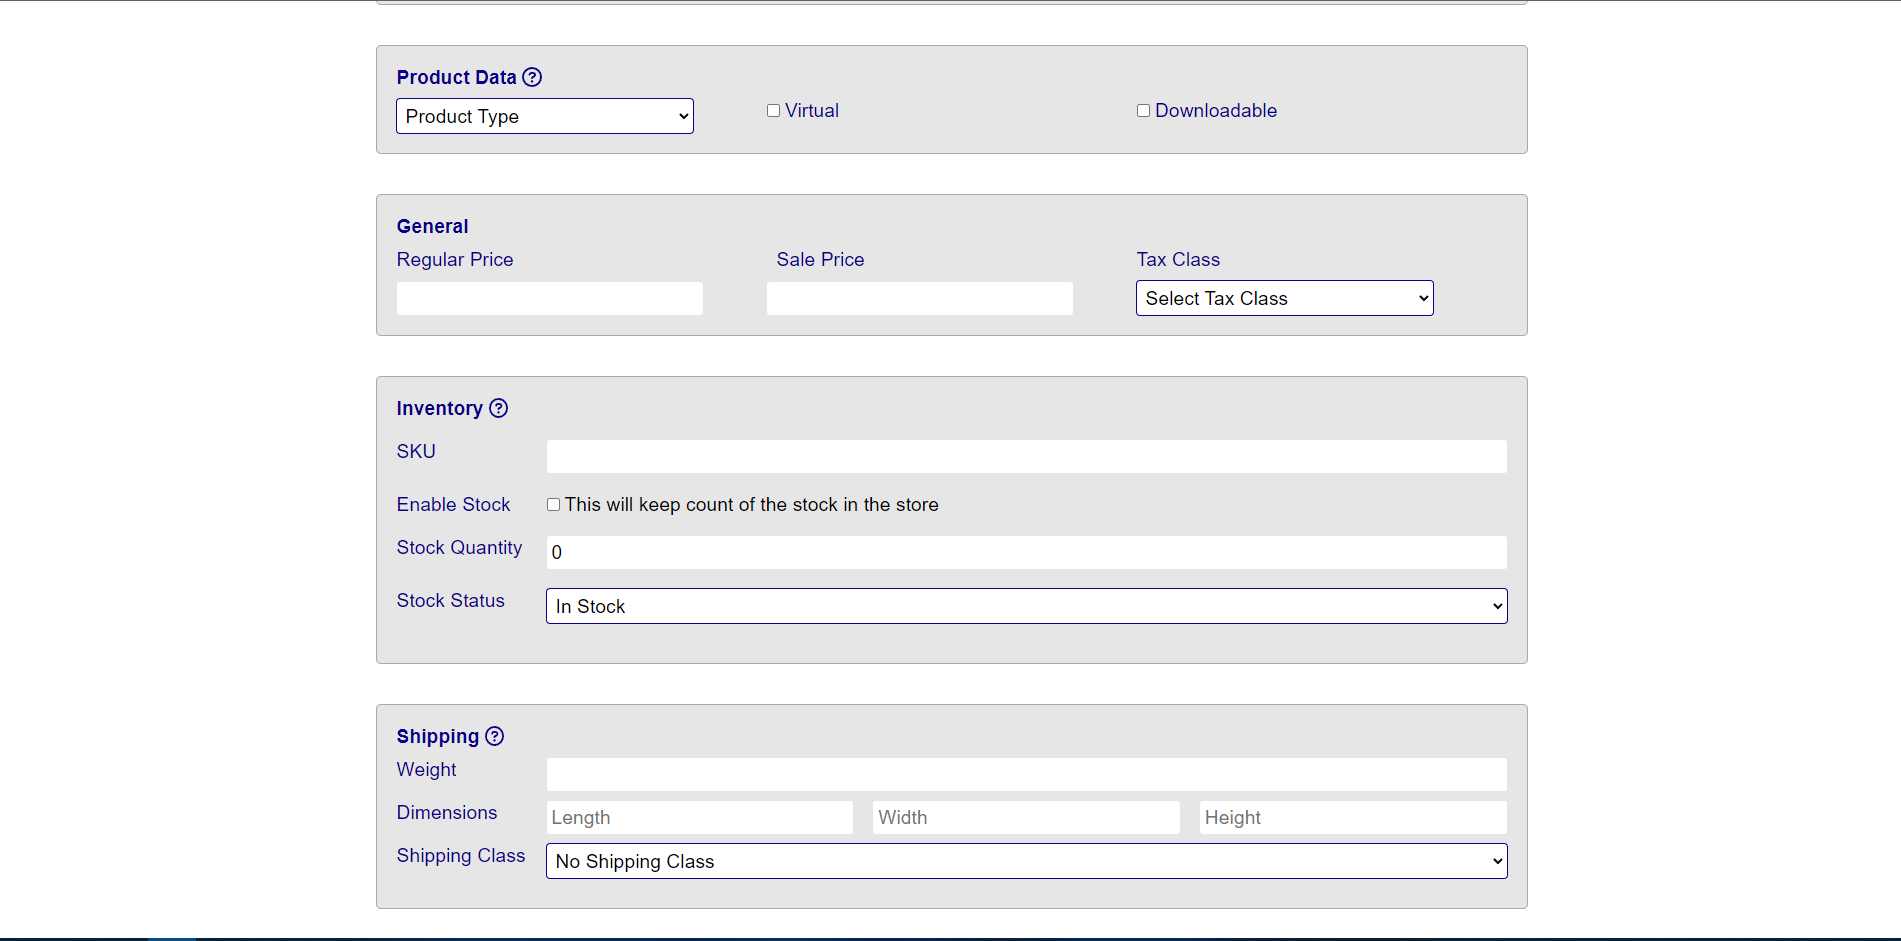Enable the Downloadable checkbox
1901x941 pixels.
pyautogui.click(x=1143, y=111)
